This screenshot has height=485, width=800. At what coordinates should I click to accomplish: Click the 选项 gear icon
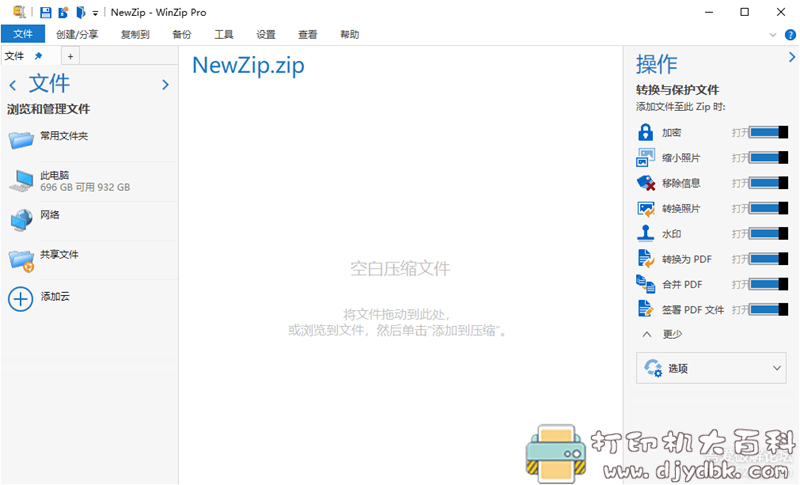(x=653, y=368)
